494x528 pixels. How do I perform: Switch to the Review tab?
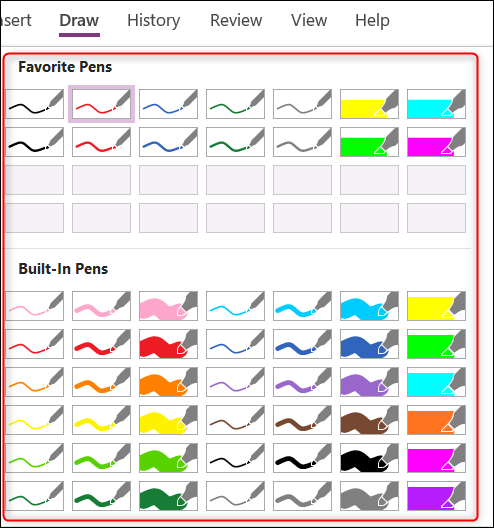[x=236, y=20]
